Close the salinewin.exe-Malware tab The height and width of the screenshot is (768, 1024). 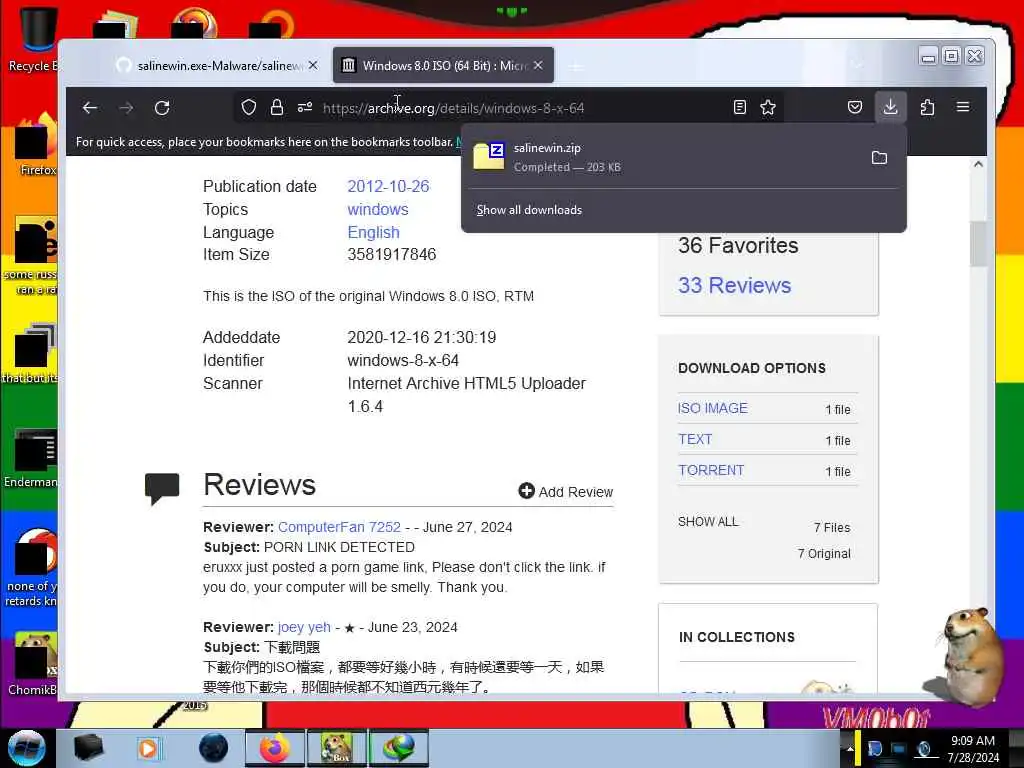pos(313,65)
